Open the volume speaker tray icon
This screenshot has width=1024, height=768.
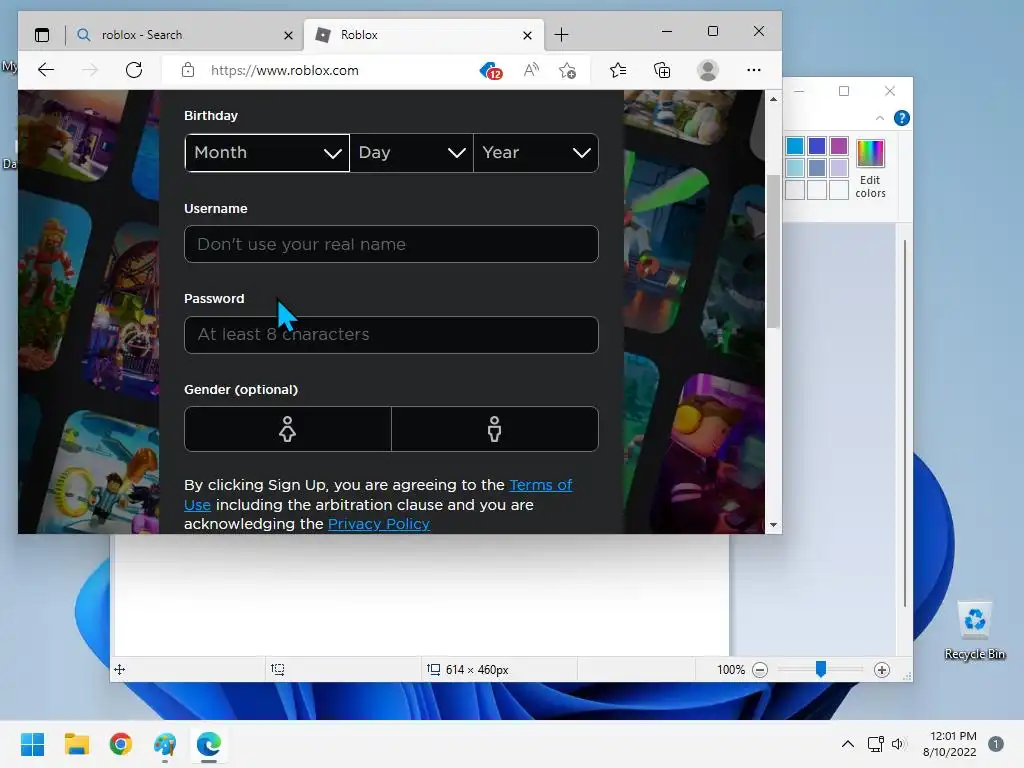point(899,744)
